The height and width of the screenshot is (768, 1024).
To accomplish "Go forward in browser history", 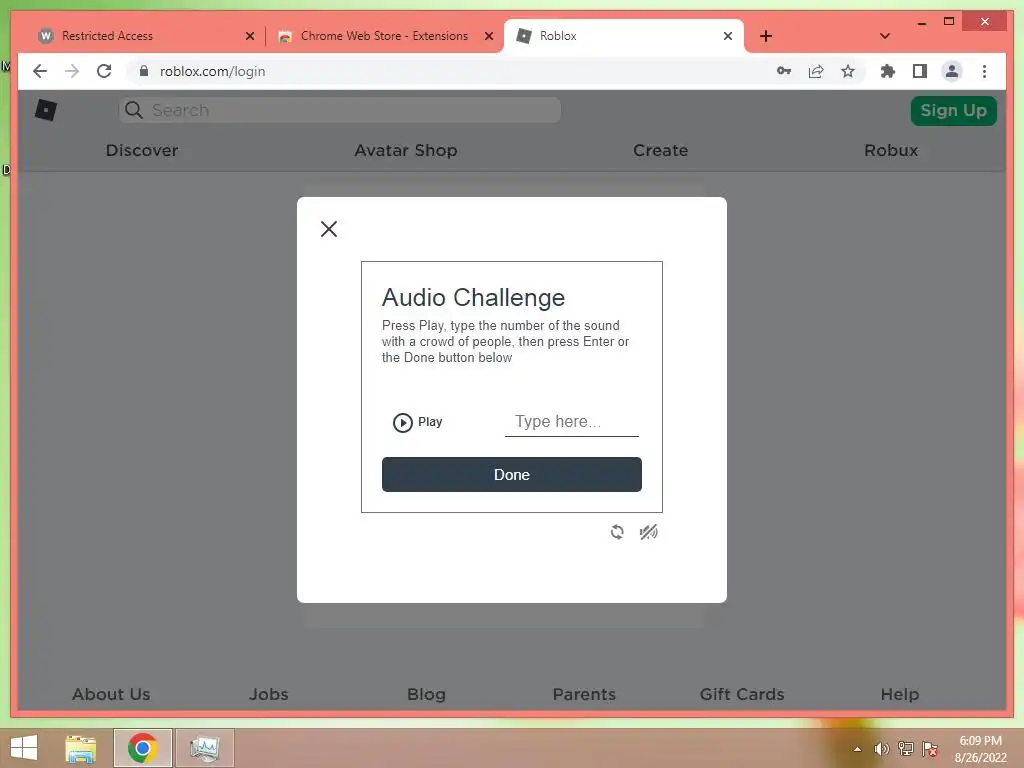I will coord(72,71).
